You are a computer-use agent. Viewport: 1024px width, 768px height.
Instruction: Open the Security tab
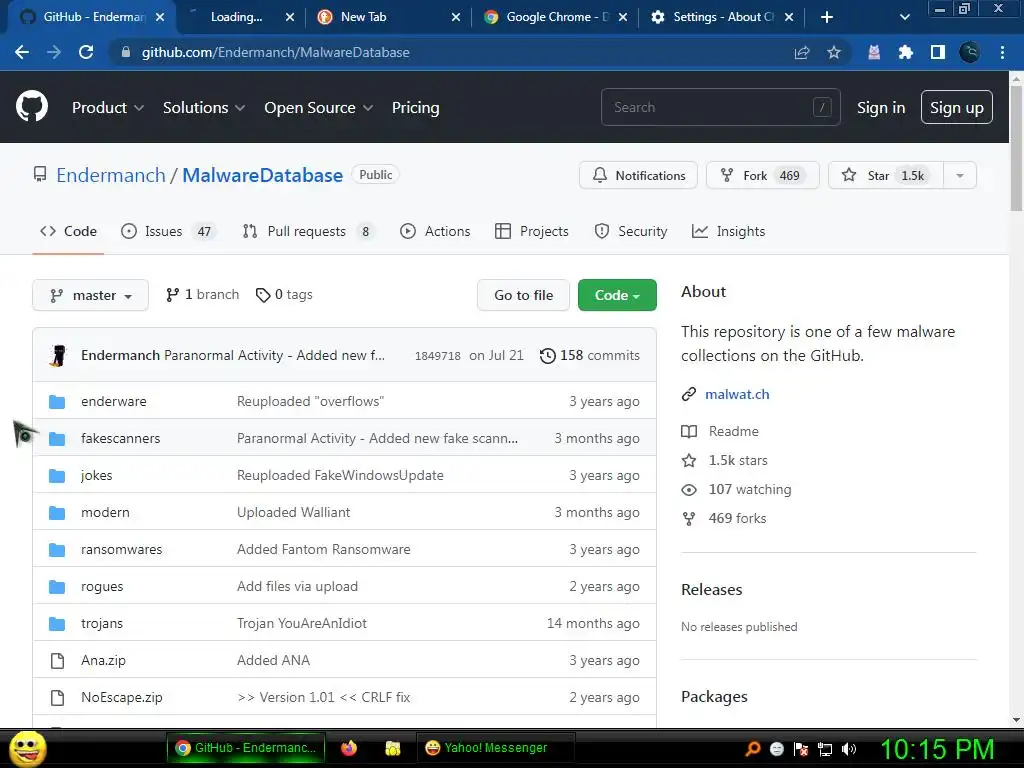(631, 231)
